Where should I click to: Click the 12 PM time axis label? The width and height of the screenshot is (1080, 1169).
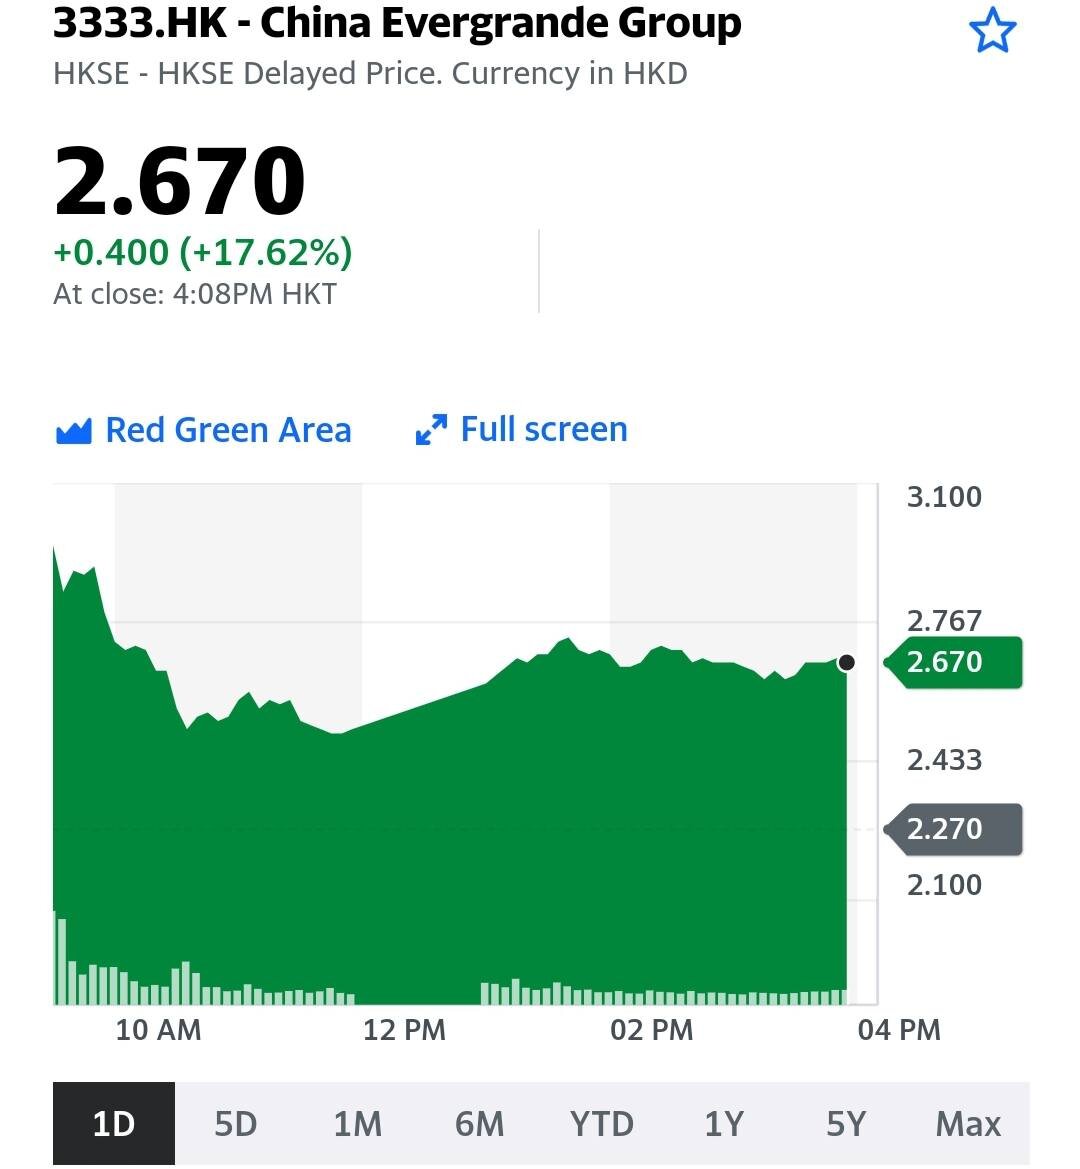pyautogui.click(x=404, y=1030)
